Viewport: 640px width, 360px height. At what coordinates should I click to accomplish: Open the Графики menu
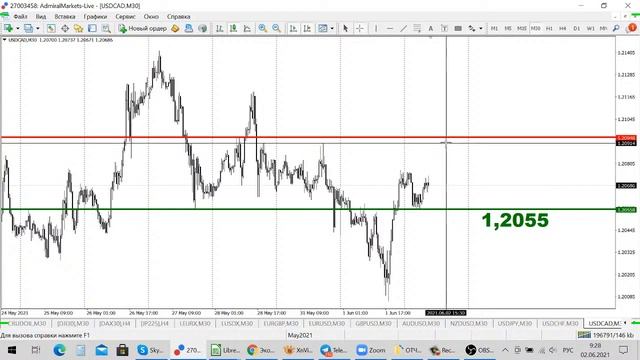(95, 17)
